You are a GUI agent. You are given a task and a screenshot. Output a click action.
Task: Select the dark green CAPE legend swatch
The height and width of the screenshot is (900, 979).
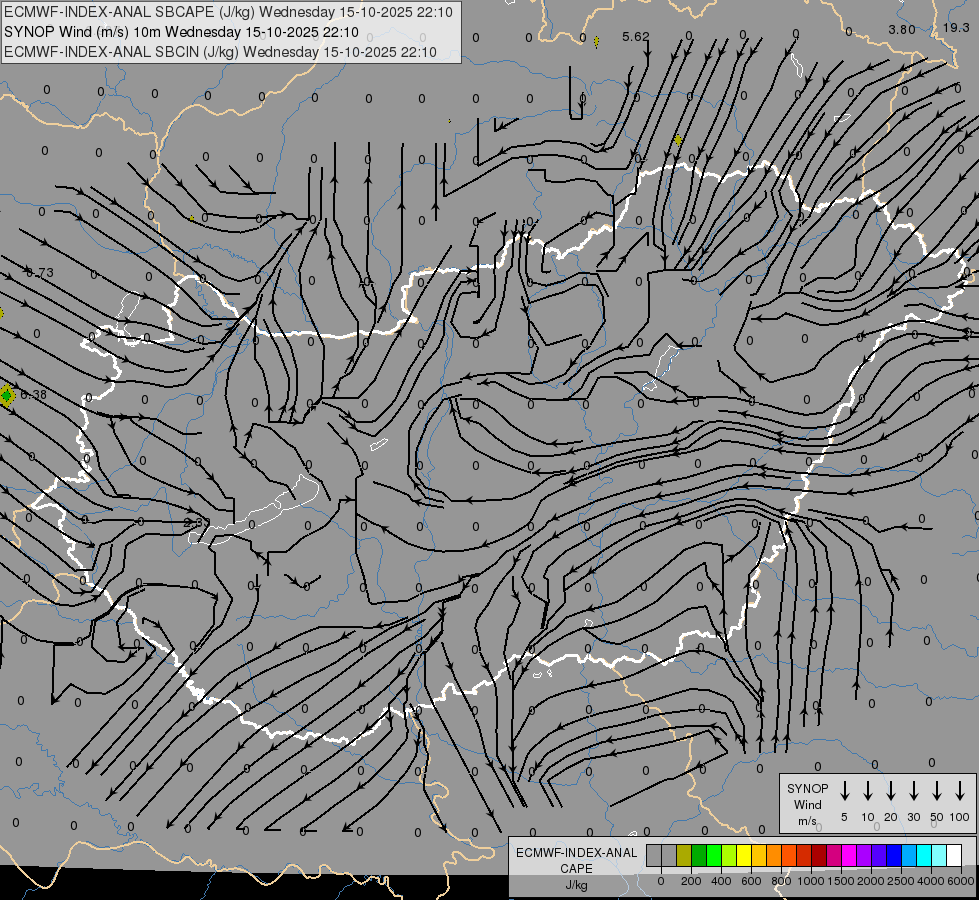pyautogui.click(x=699, y=855)
